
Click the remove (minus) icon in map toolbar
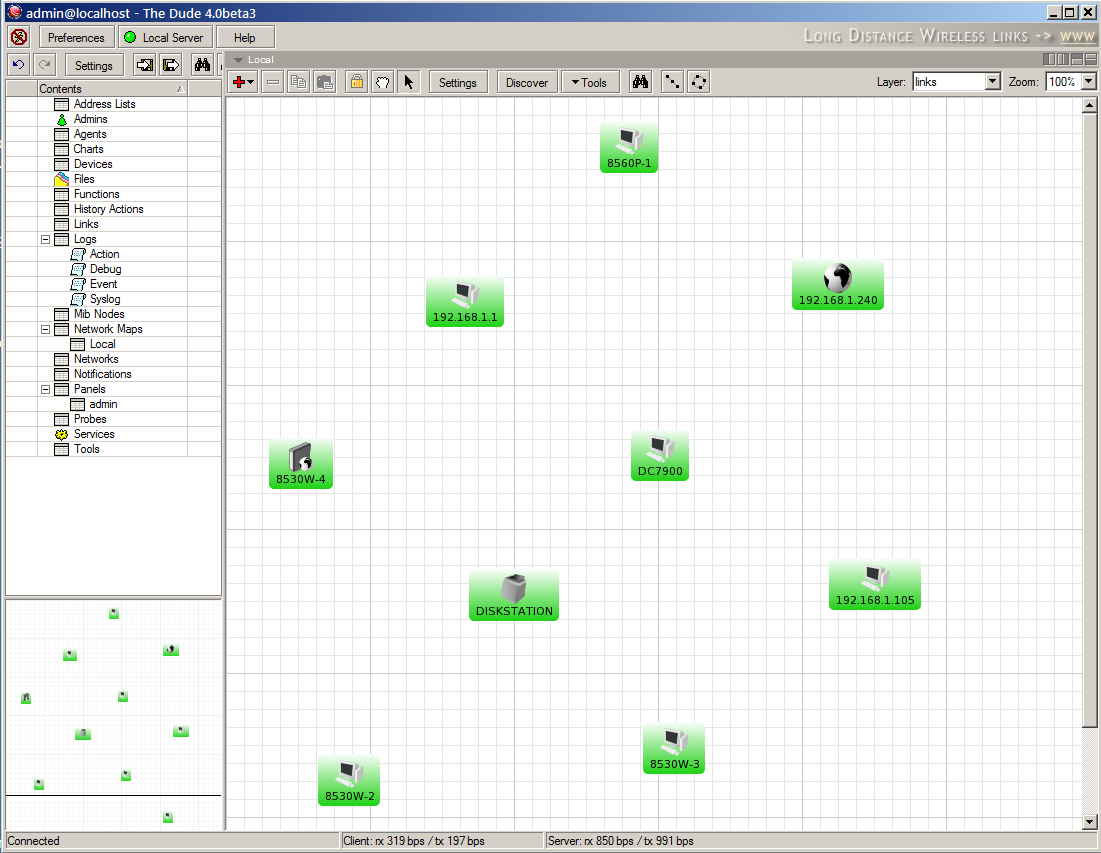[273, 82]
